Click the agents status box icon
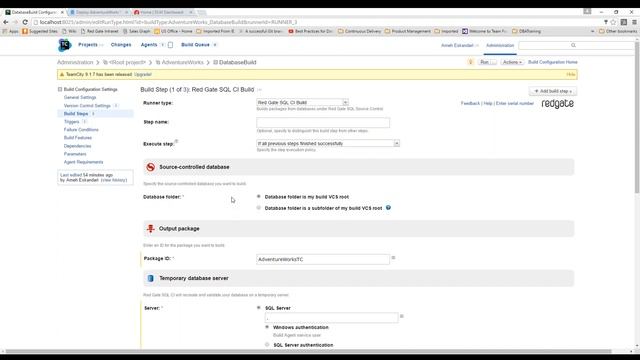Image resolution: width=640 pixels, height=360 pixels. point(171,45)
